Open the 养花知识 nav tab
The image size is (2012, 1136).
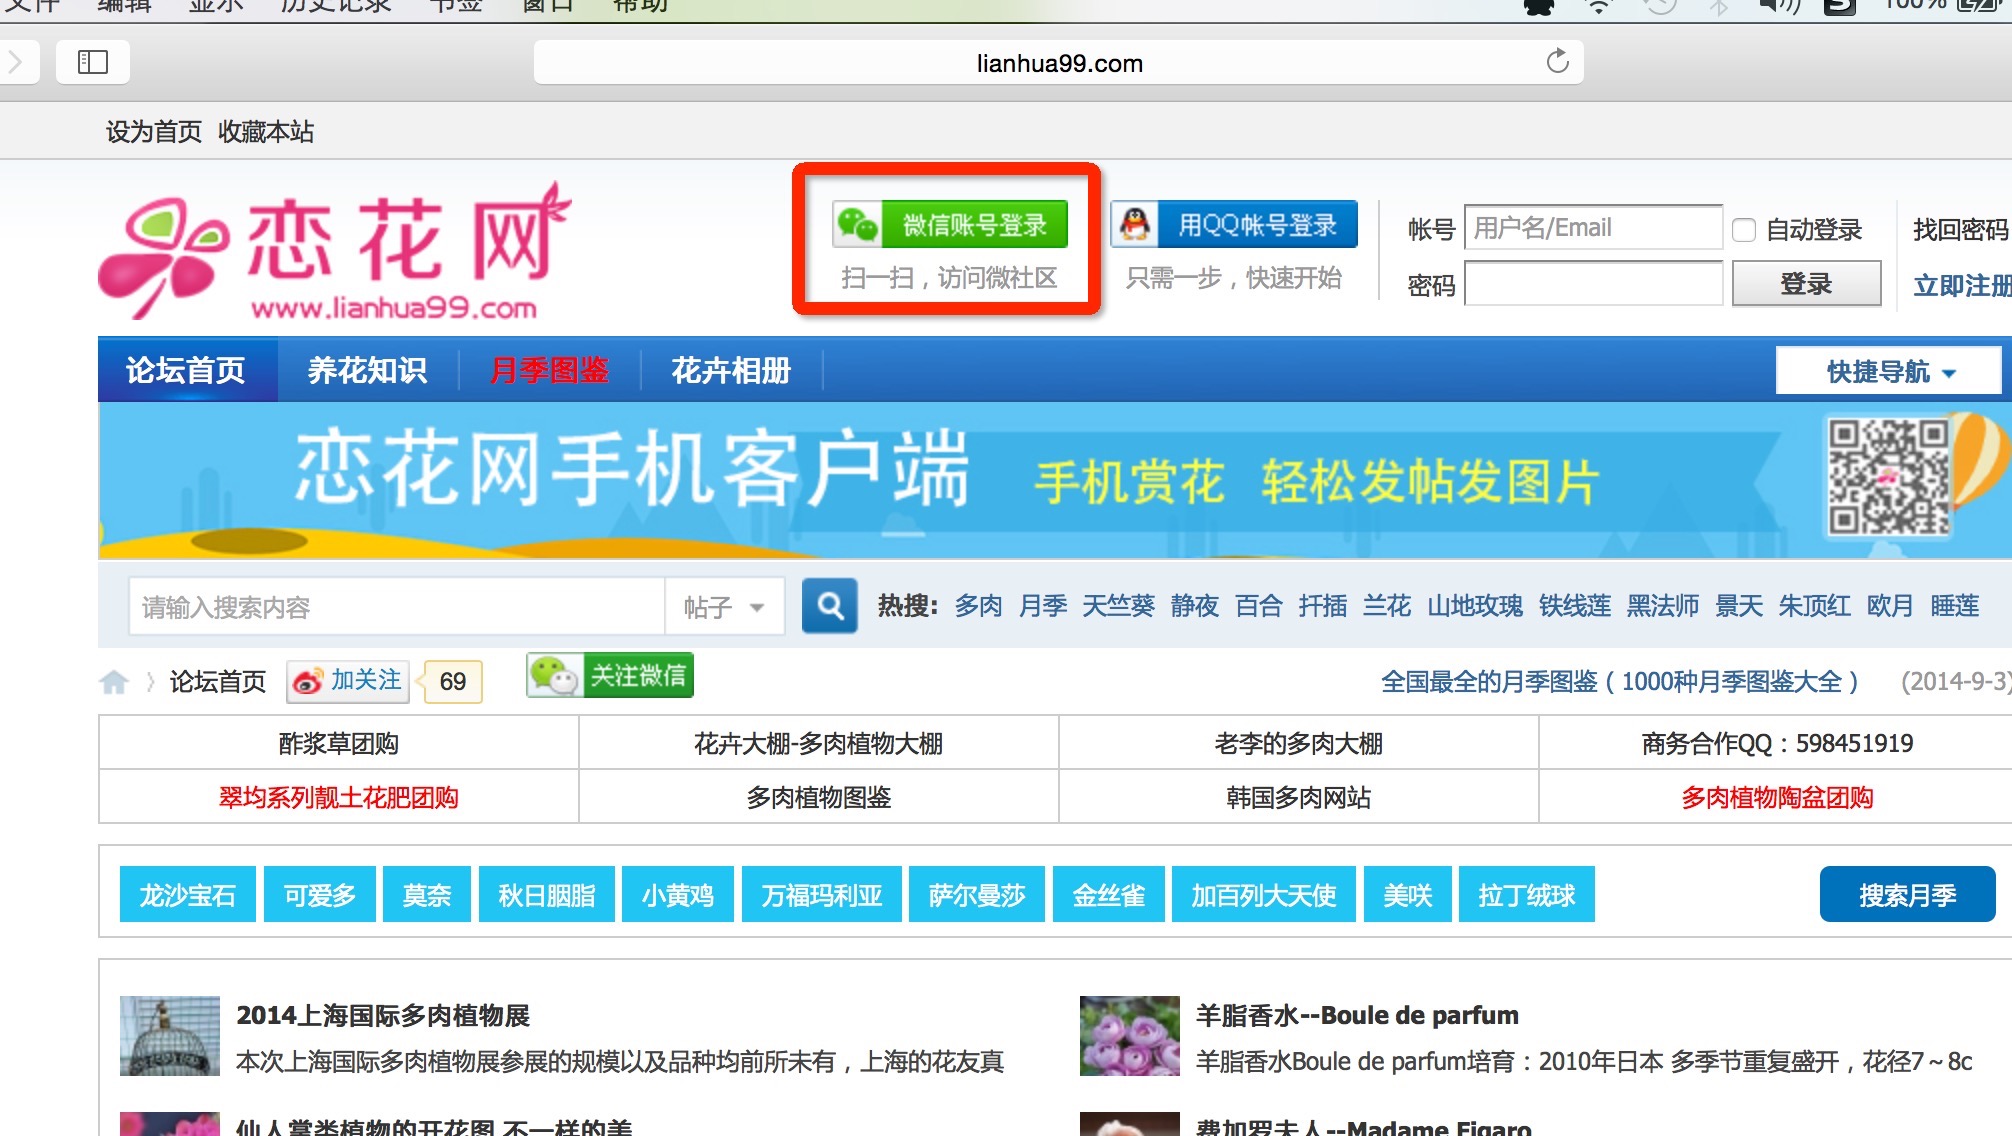[367, 370]
